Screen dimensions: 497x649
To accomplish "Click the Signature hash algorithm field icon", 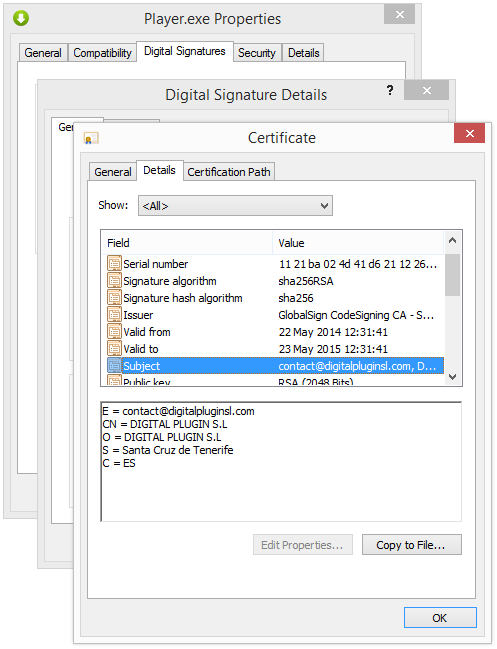I will click(114, 297).
